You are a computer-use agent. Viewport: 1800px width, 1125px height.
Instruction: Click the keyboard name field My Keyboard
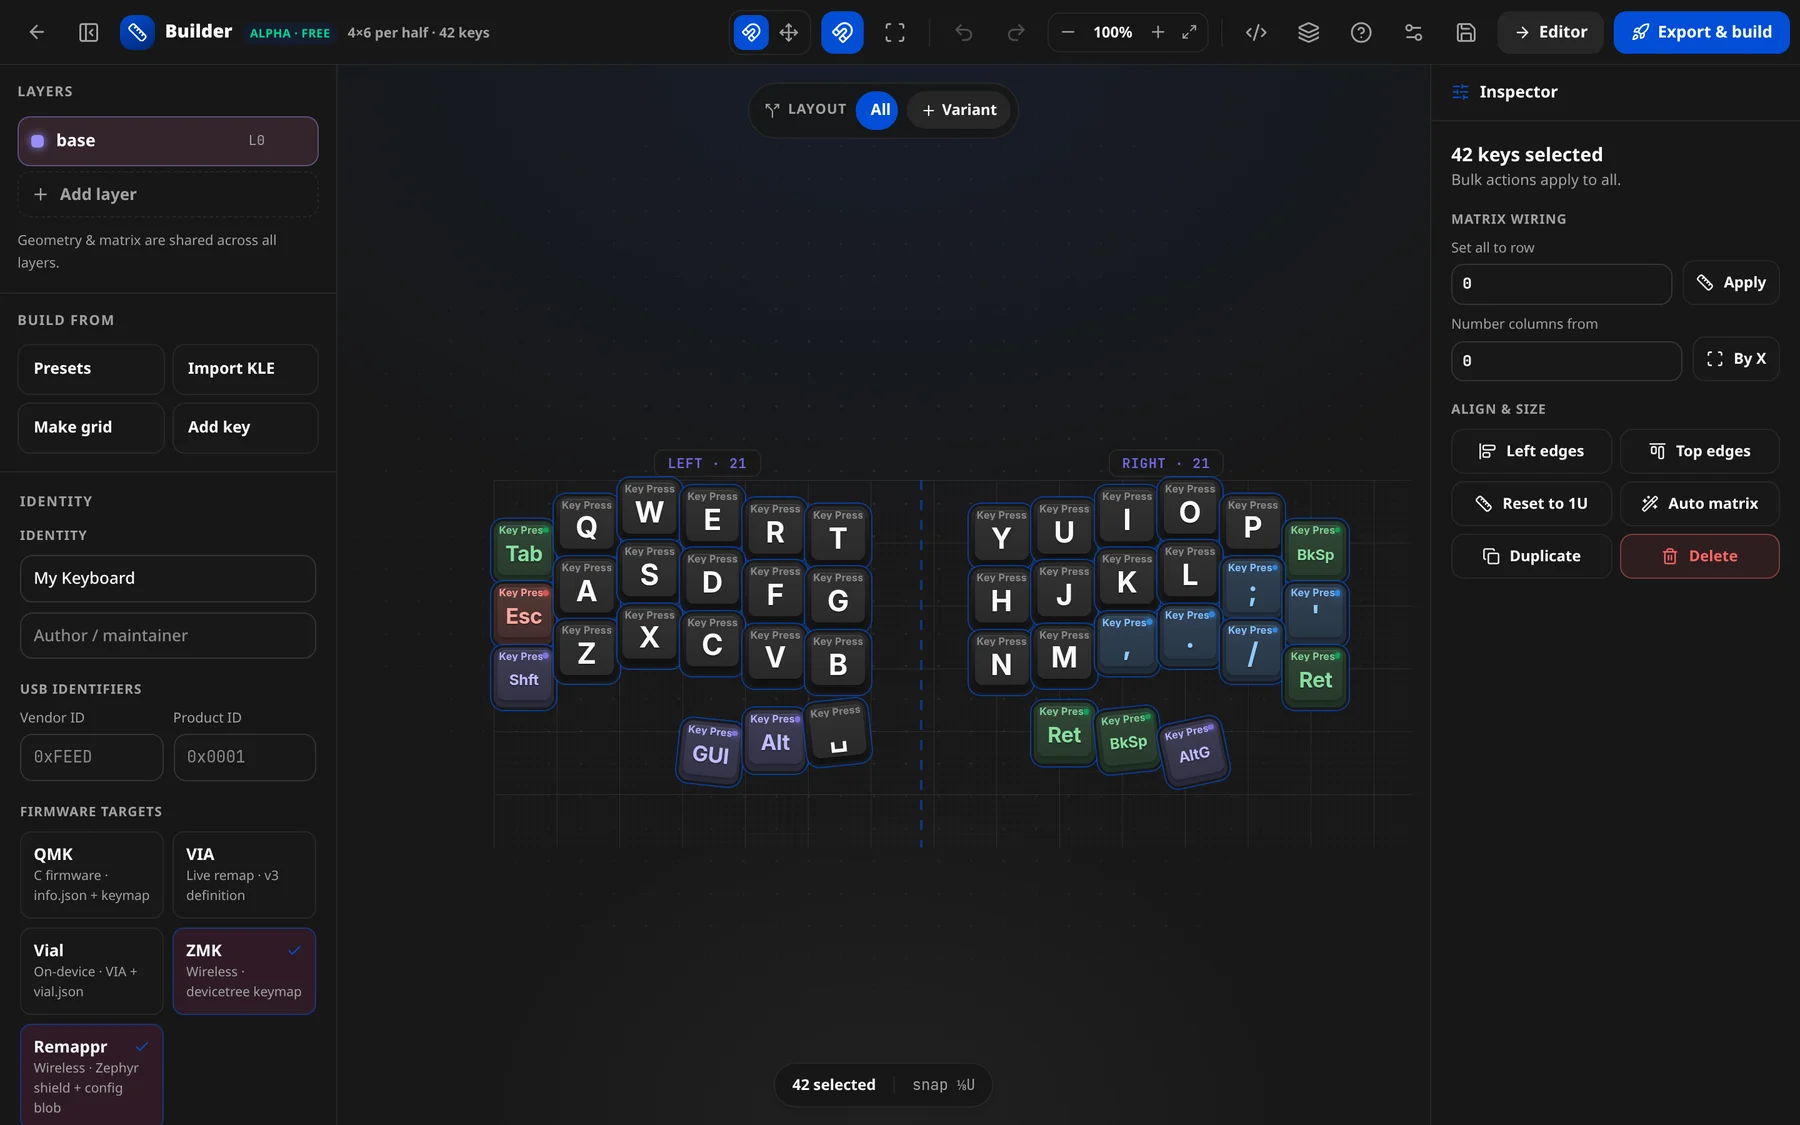point(168,579)
